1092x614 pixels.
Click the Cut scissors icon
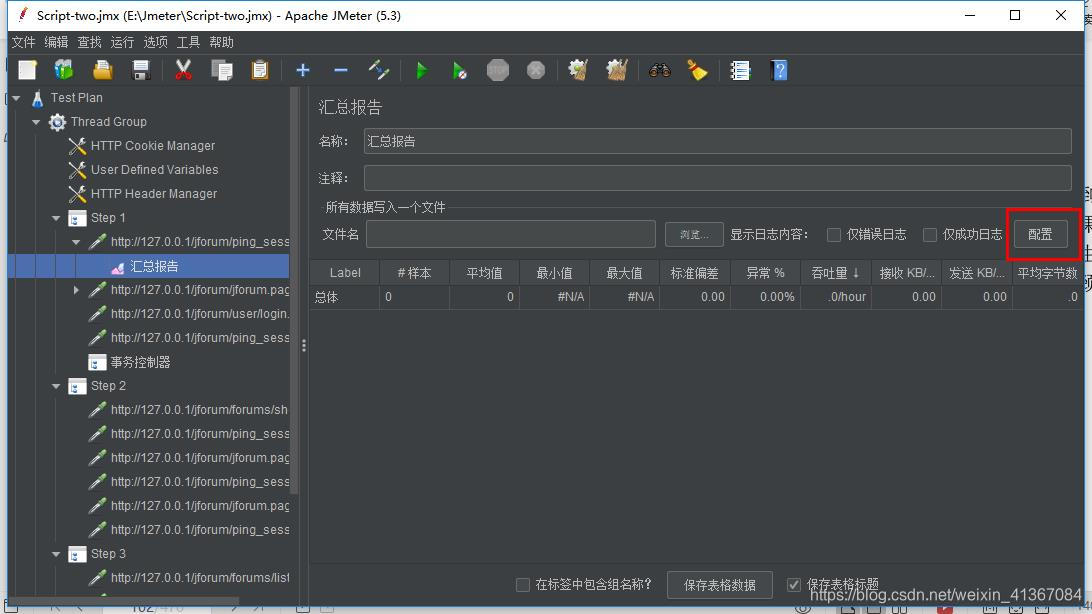(x=183, y=70)
